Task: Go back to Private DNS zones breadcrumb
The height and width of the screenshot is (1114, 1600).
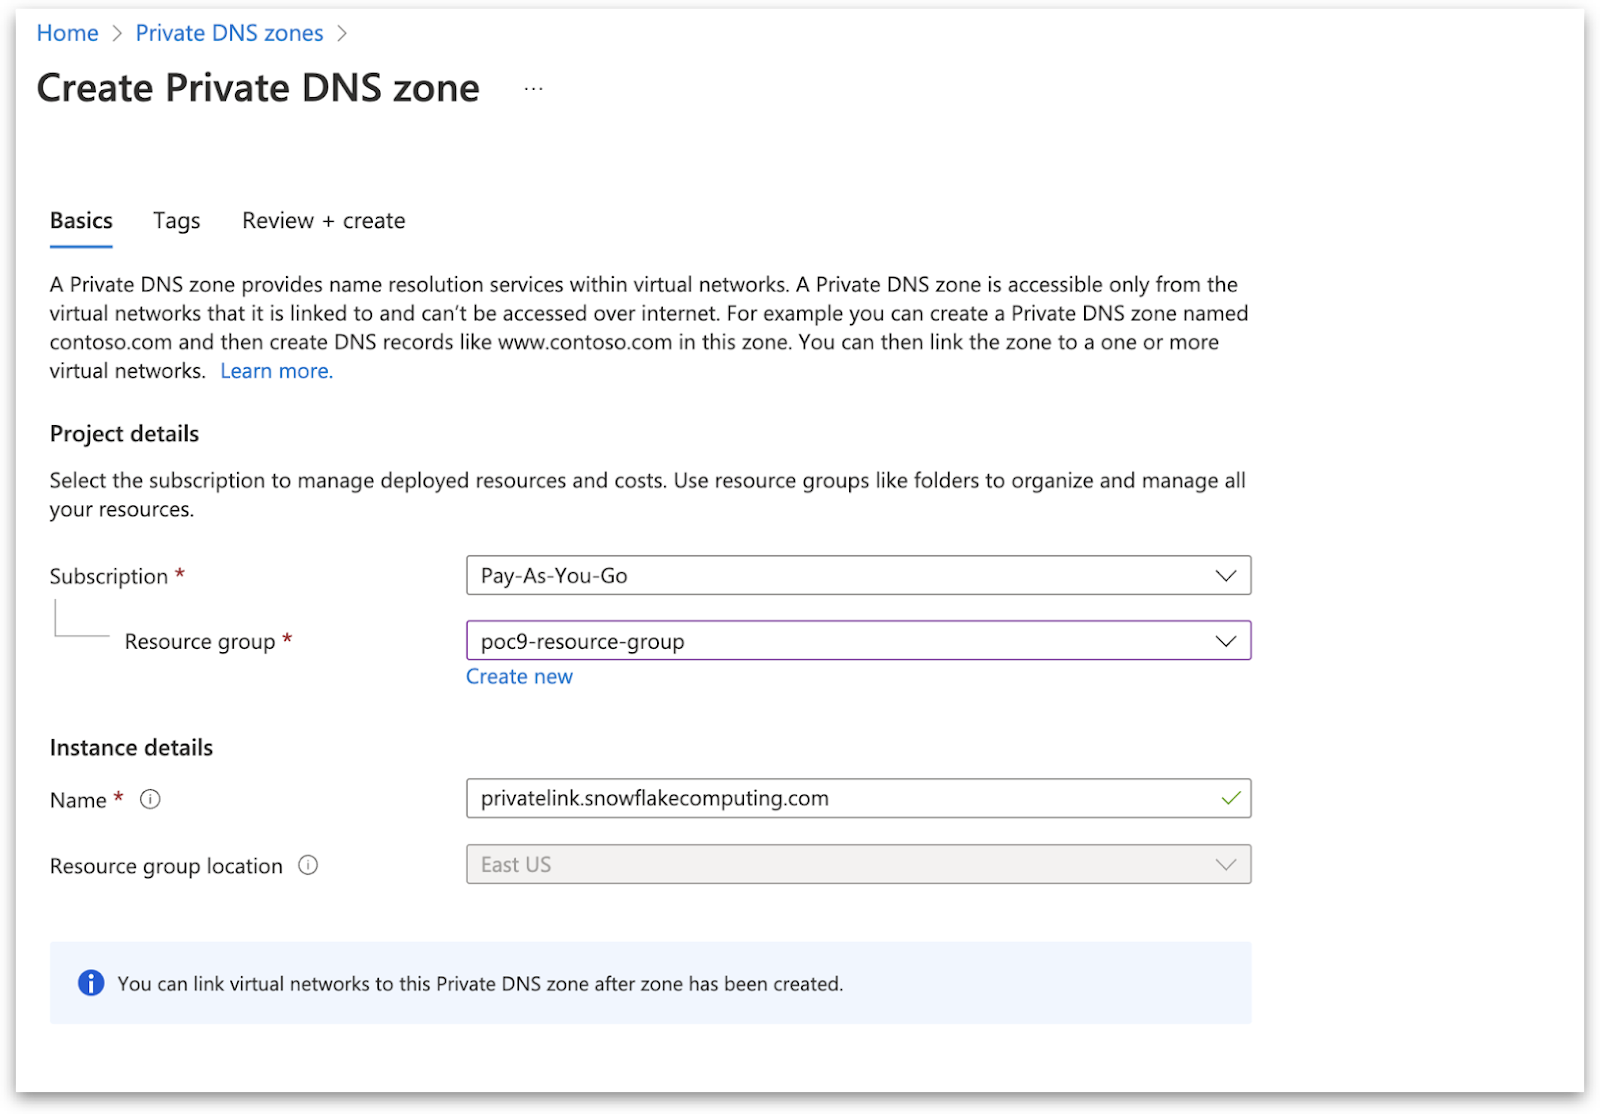Action: pyautogui.click(x=229, y=33)
